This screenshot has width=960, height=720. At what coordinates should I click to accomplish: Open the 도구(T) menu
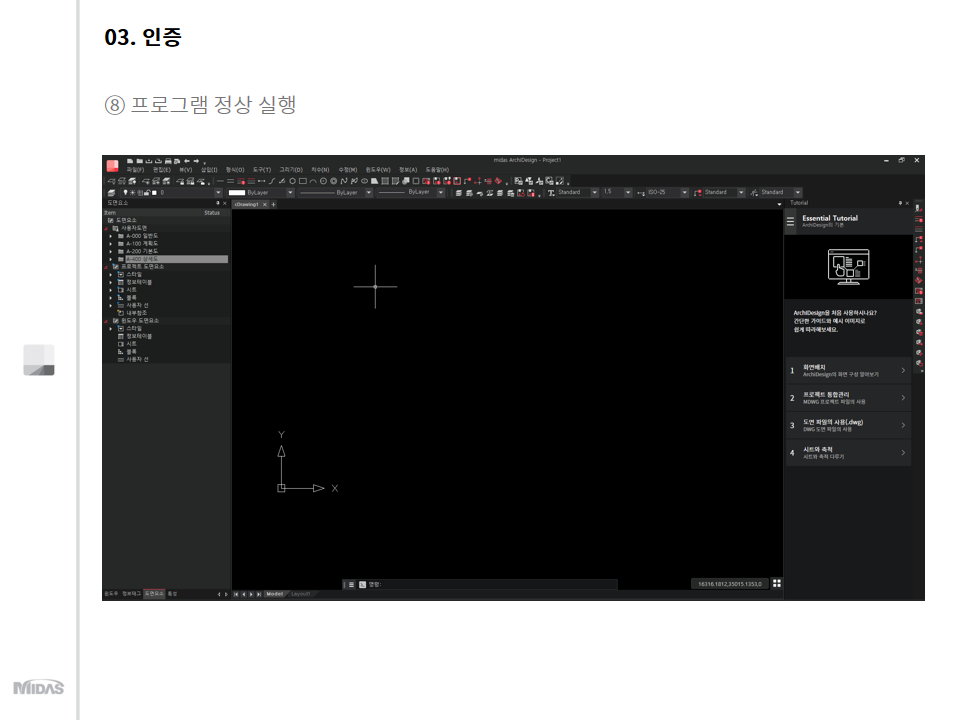(x=261, y=170)
